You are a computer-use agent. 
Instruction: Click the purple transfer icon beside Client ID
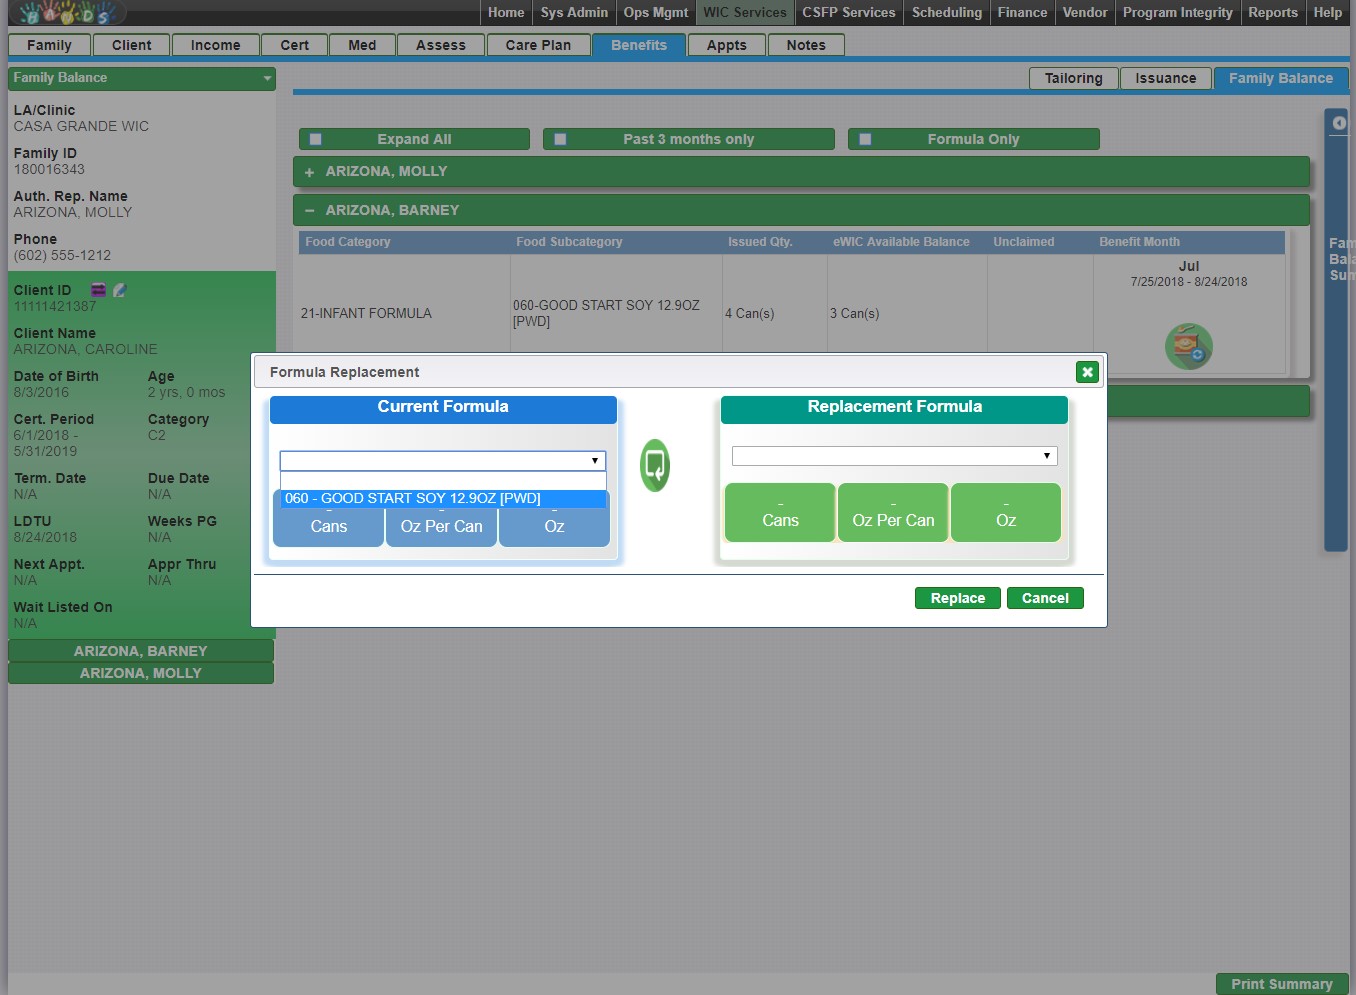[x=98, y=290]
